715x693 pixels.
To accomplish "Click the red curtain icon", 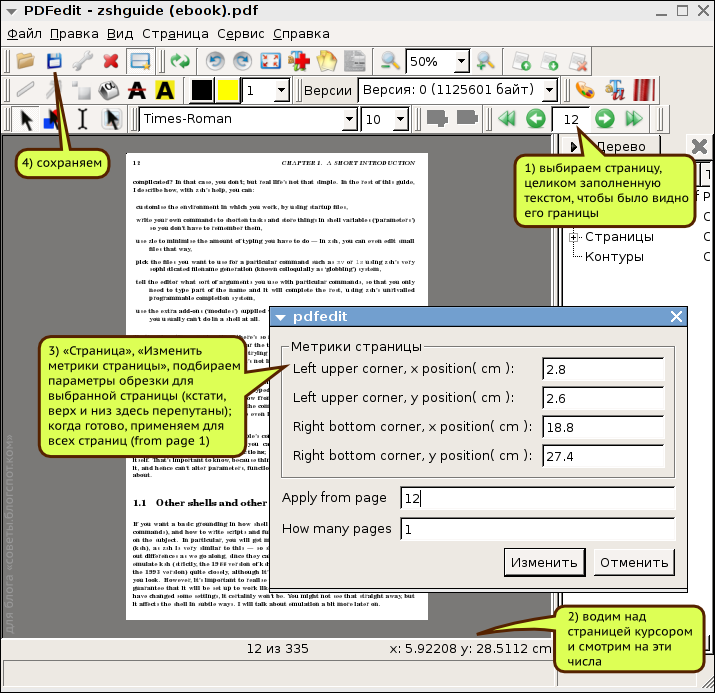I will click(644, 90).
